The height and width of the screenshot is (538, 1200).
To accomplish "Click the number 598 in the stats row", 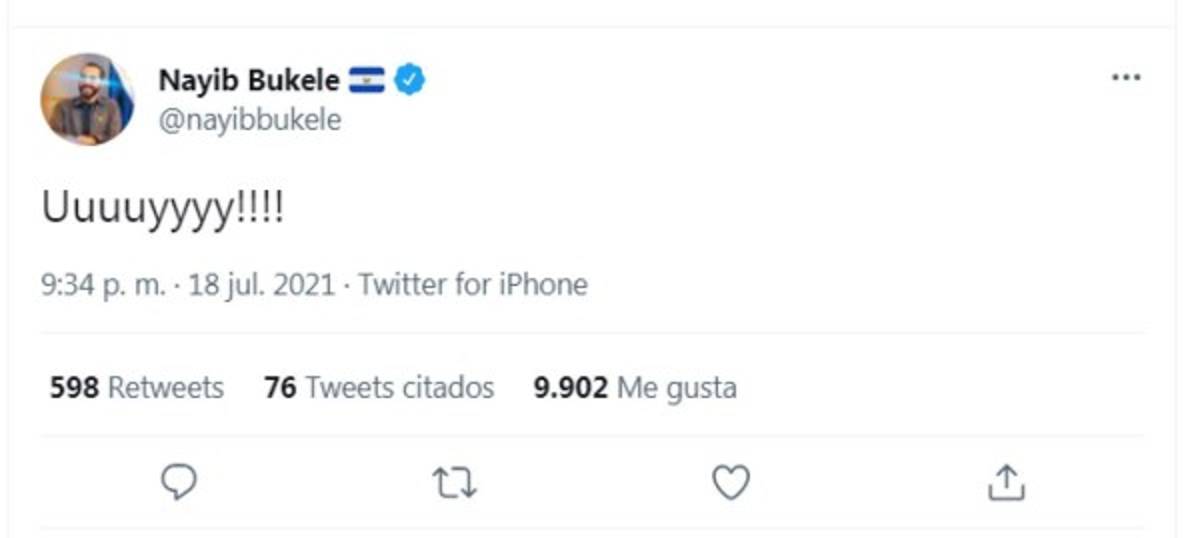I will [74, 387].
